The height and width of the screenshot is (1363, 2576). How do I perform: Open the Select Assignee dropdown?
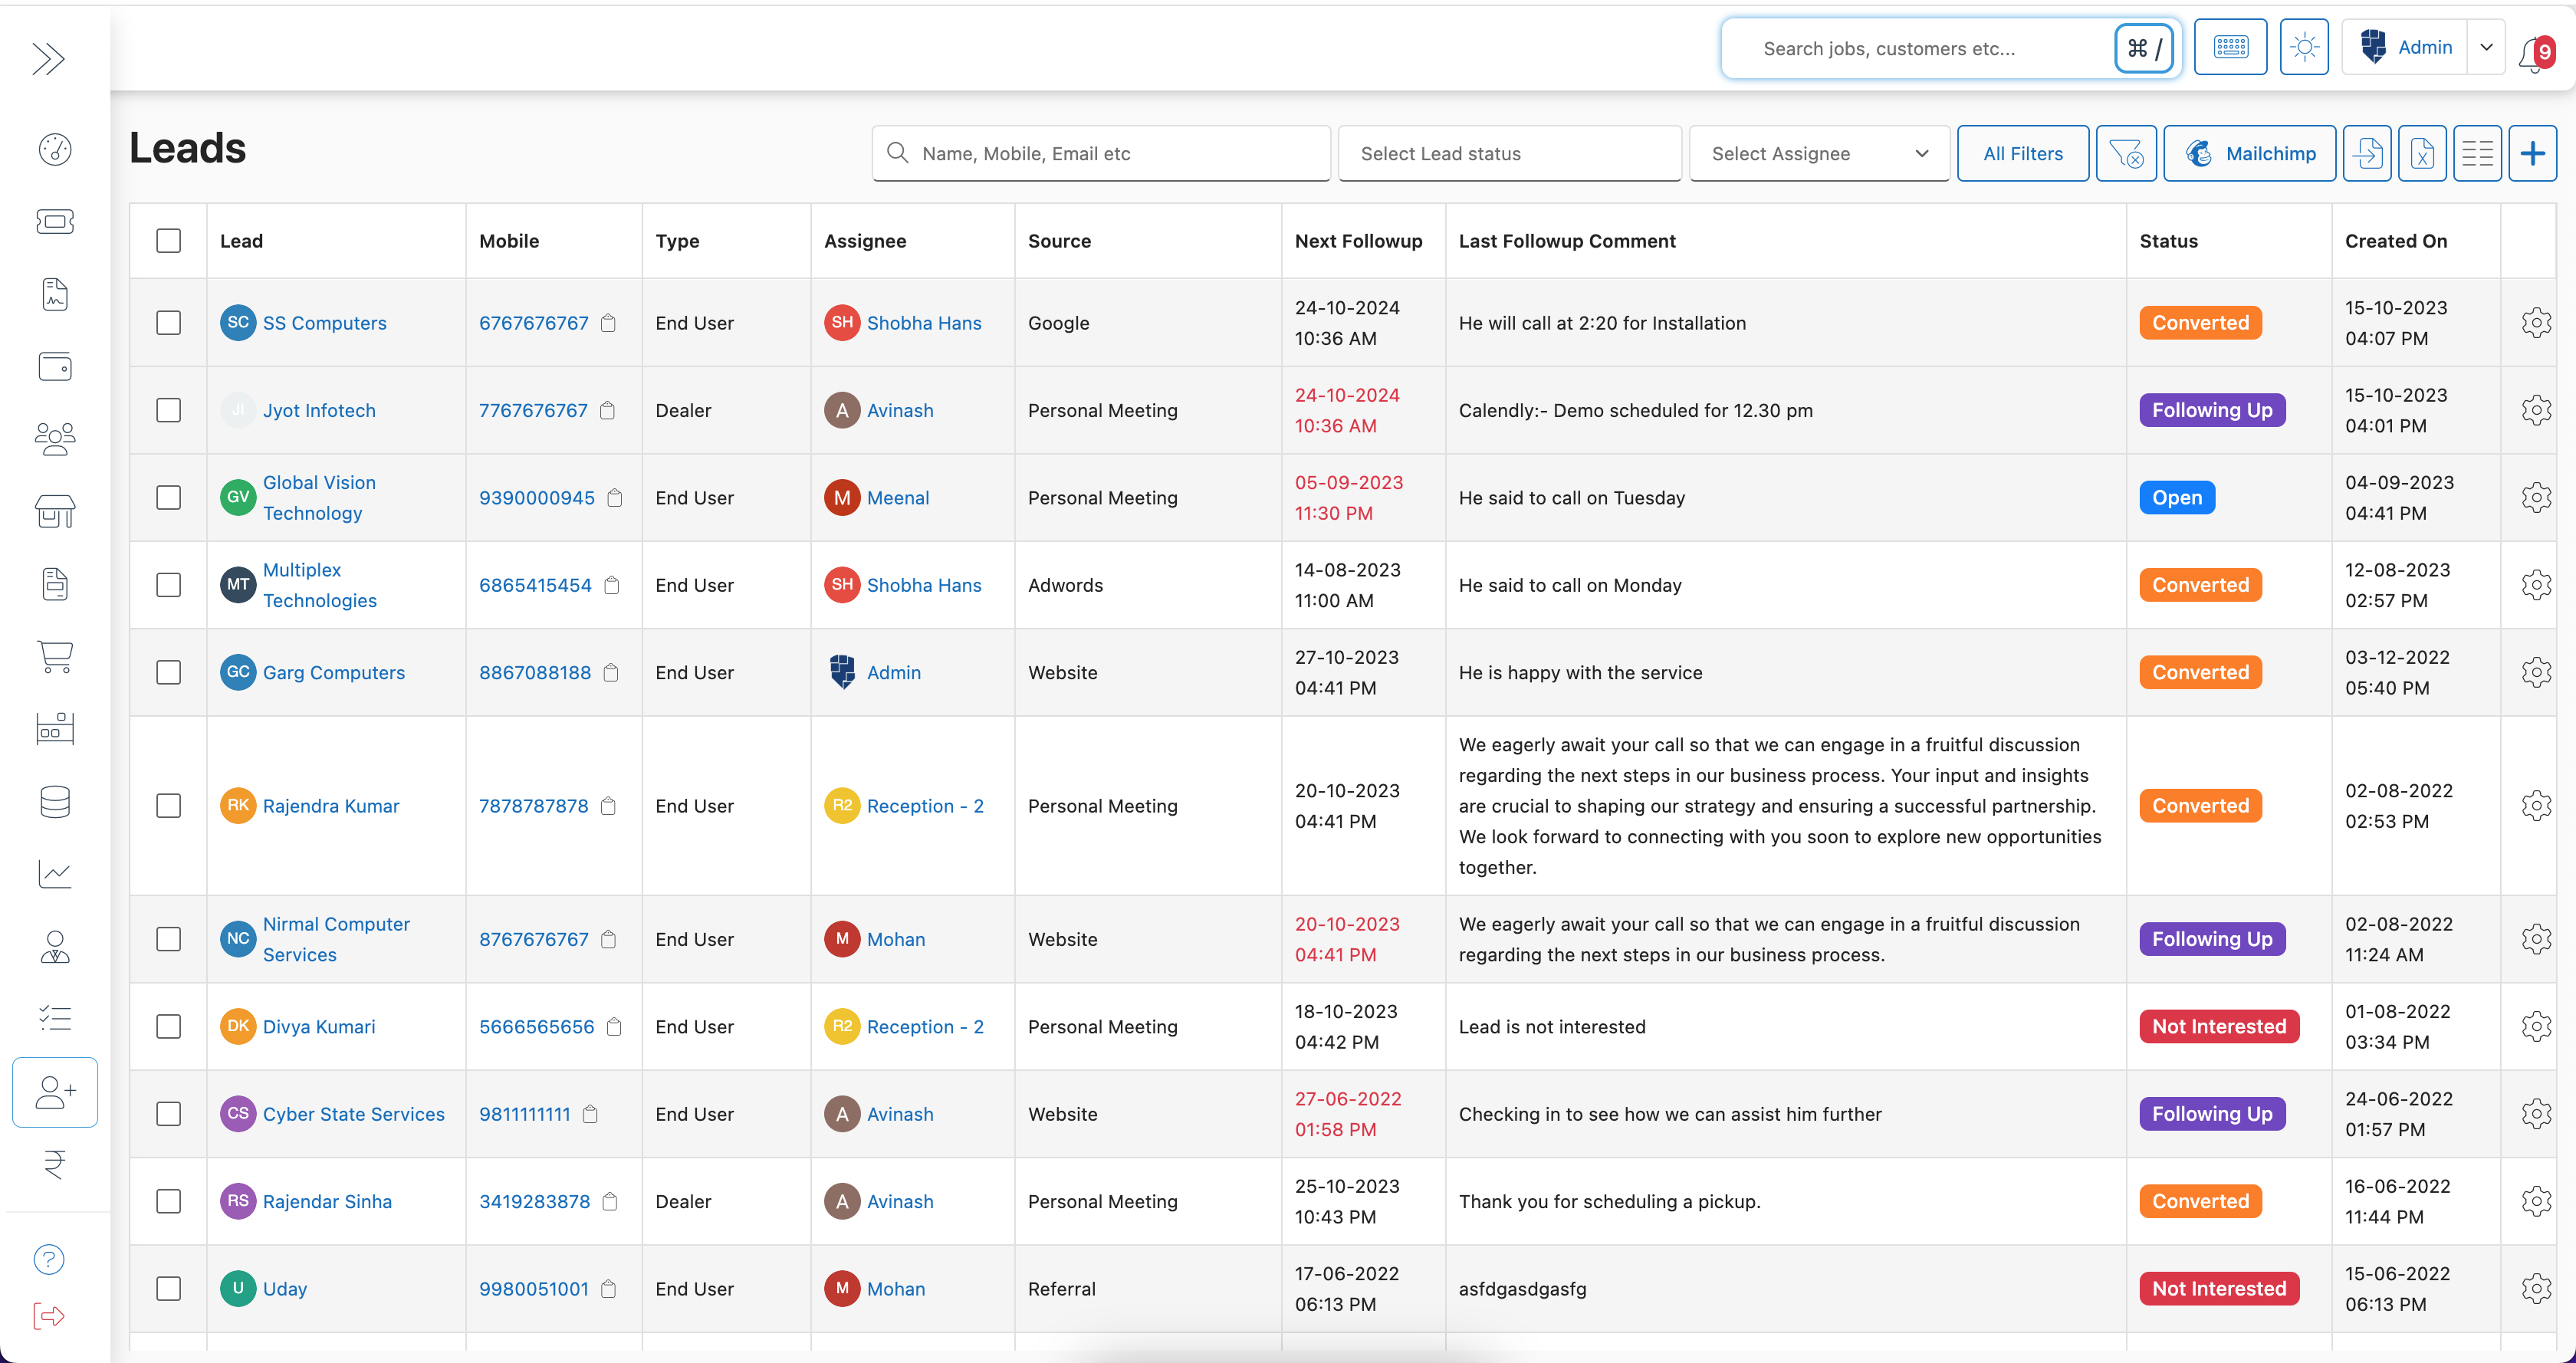1818,153
